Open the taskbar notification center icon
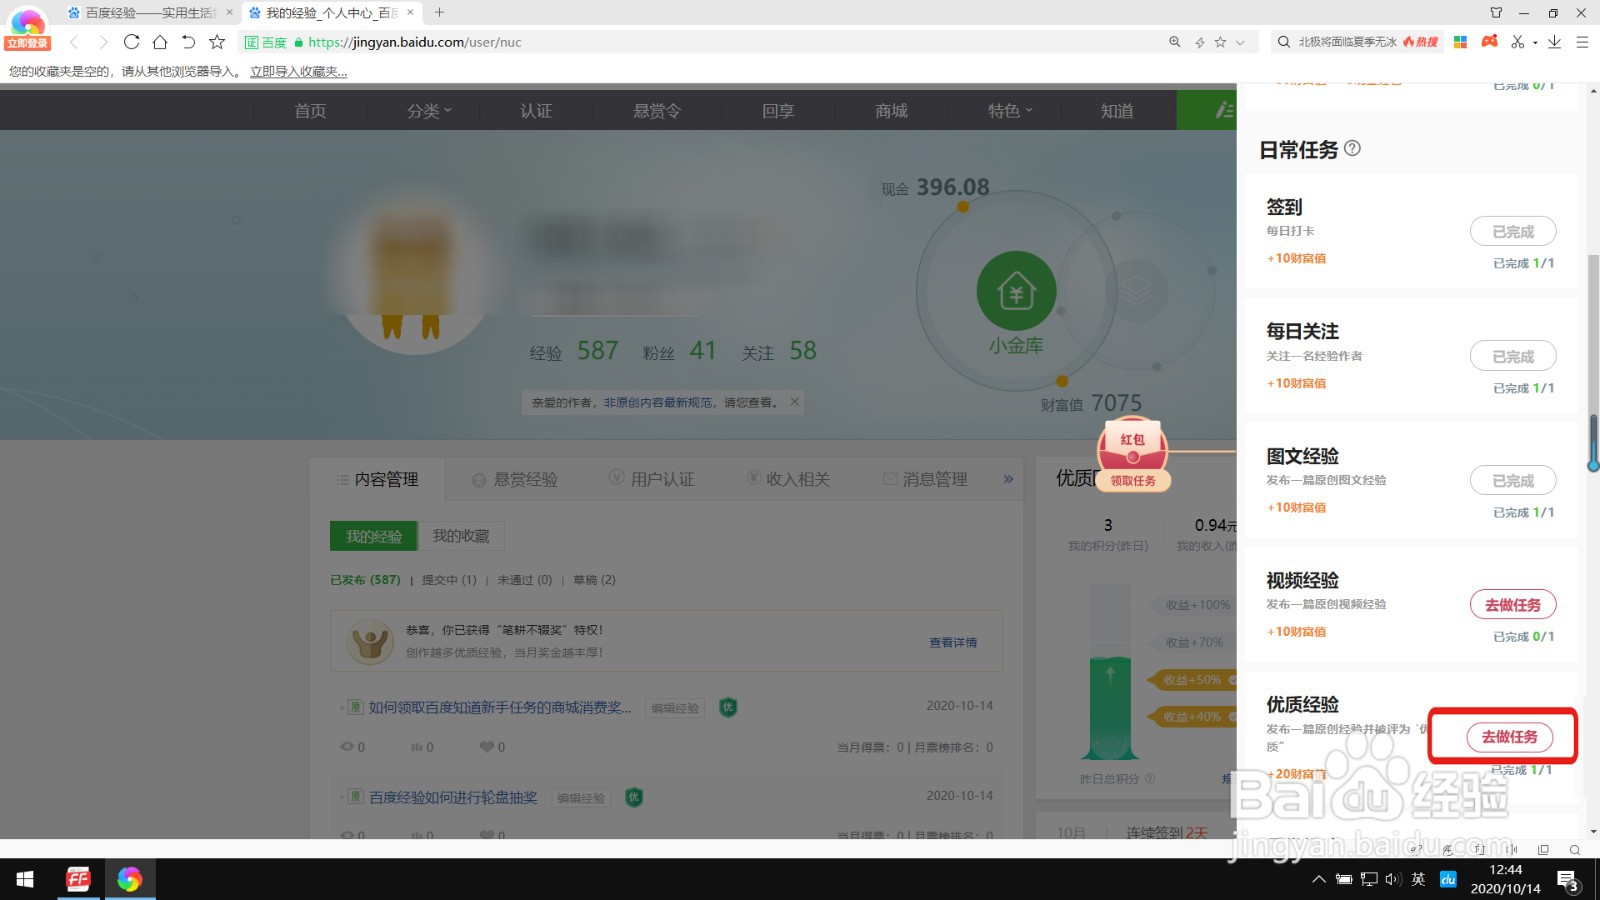 (x=1568, y=880)
